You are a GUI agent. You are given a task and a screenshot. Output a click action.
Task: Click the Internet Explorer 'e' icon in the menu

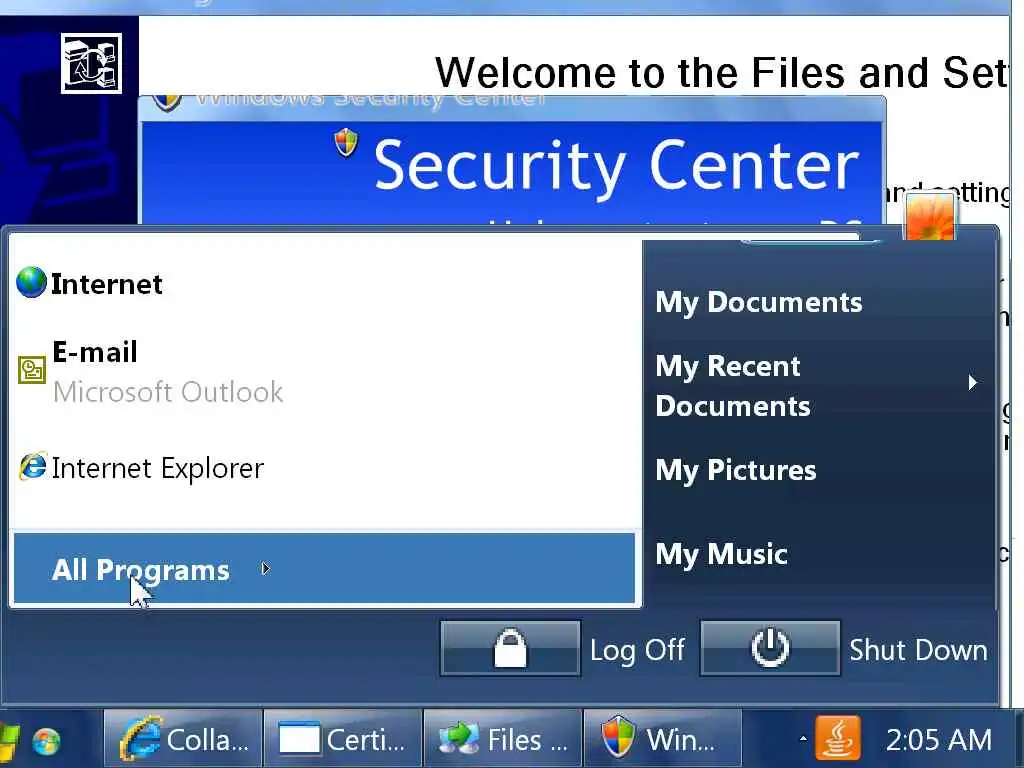pos(33,466)
